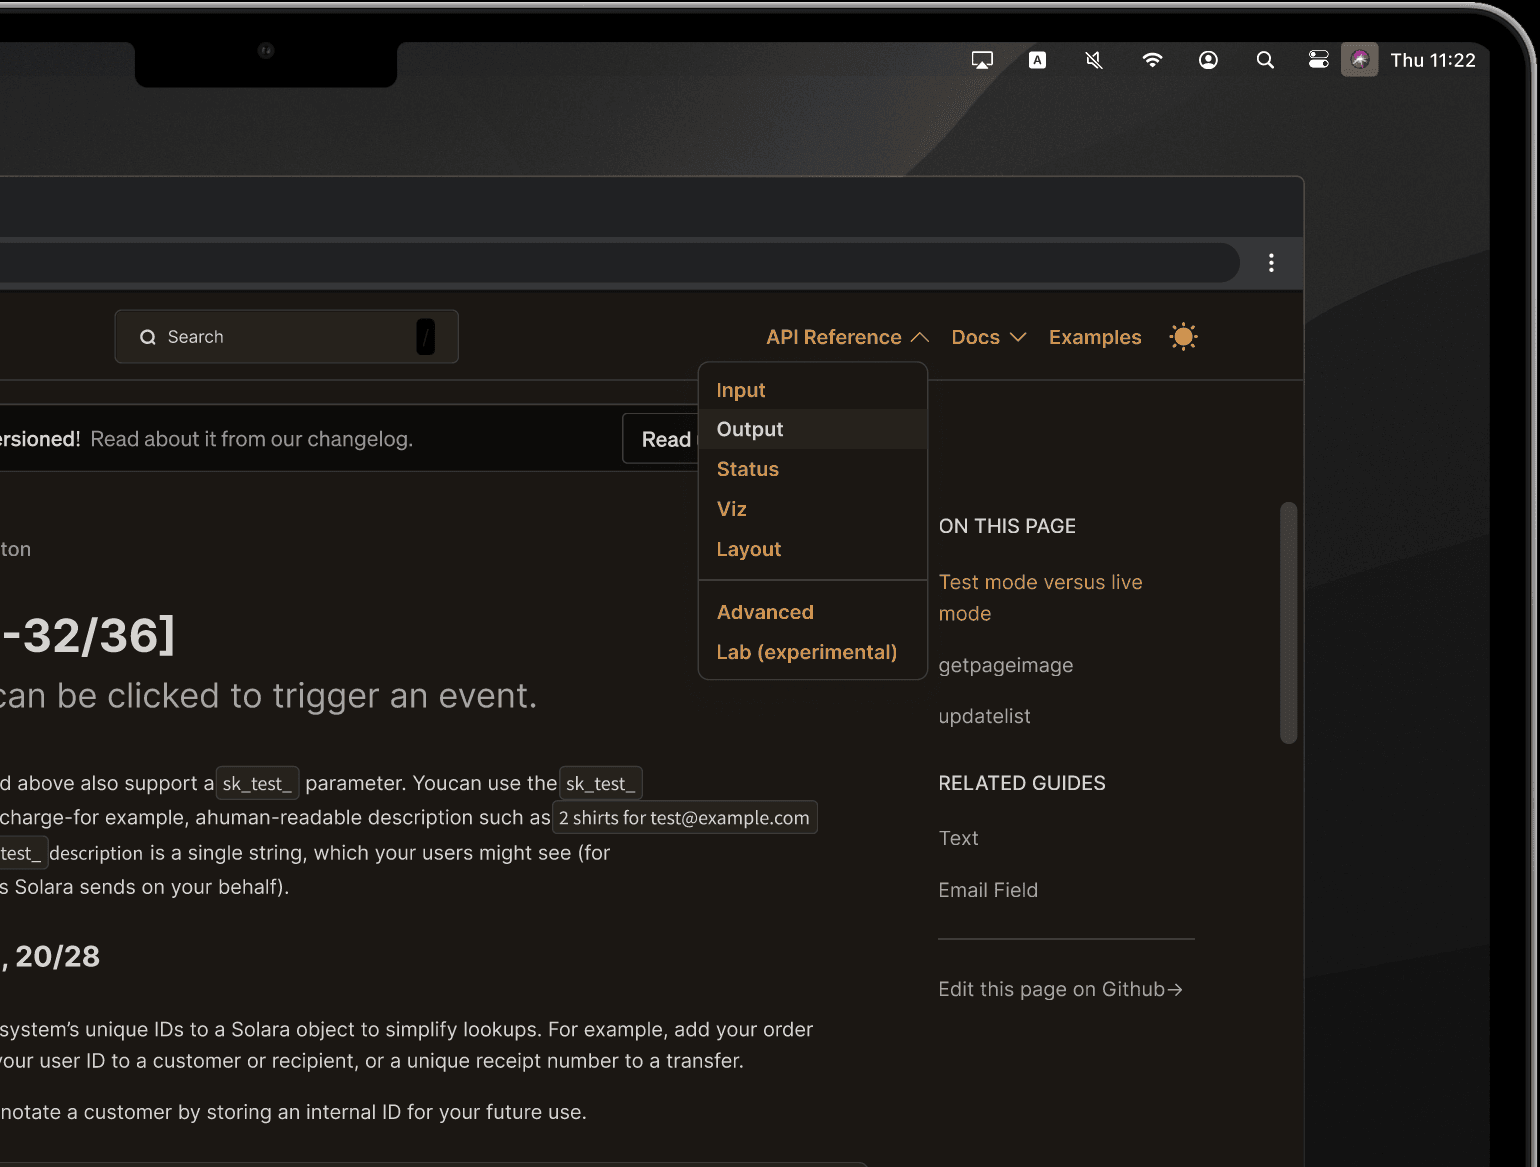
Task: Open the Wi-Fi menu bar icon
Action: click(x=1152, y=60)
